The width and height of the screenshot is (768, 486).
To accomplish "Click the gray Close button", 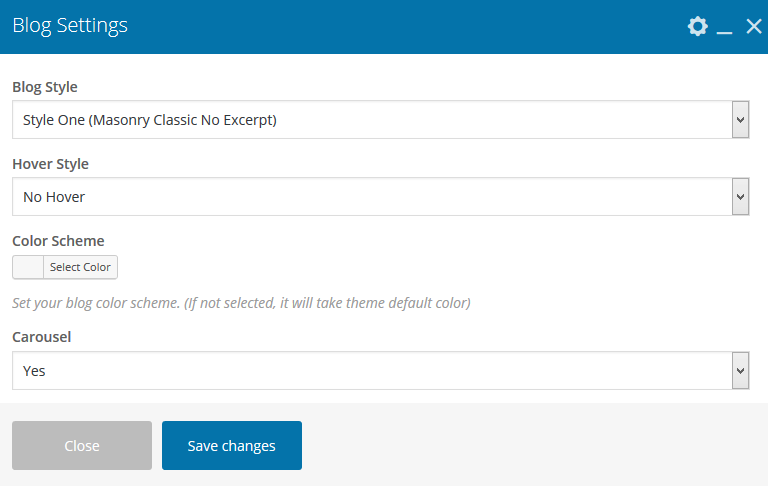I will (82, 446).
